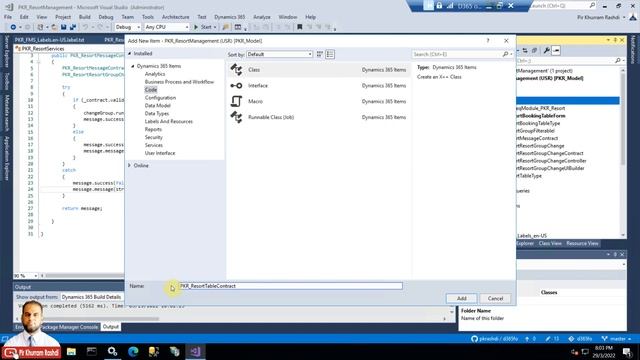Image resolution: width=640 pixels, height=360 pixels.
Task: Click master branch indicator in status bar
Action: [x=616, y=339]
